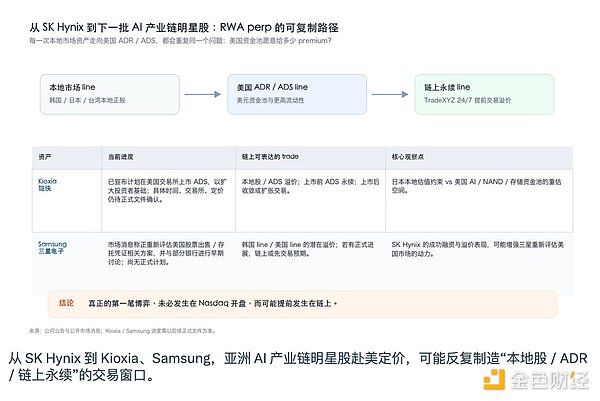Click bottom caption line starting "从 SK Hynix 到 Kioxia"
Image resolution: width=600 pixels, height=401 pixels.
tap(298, 359)
